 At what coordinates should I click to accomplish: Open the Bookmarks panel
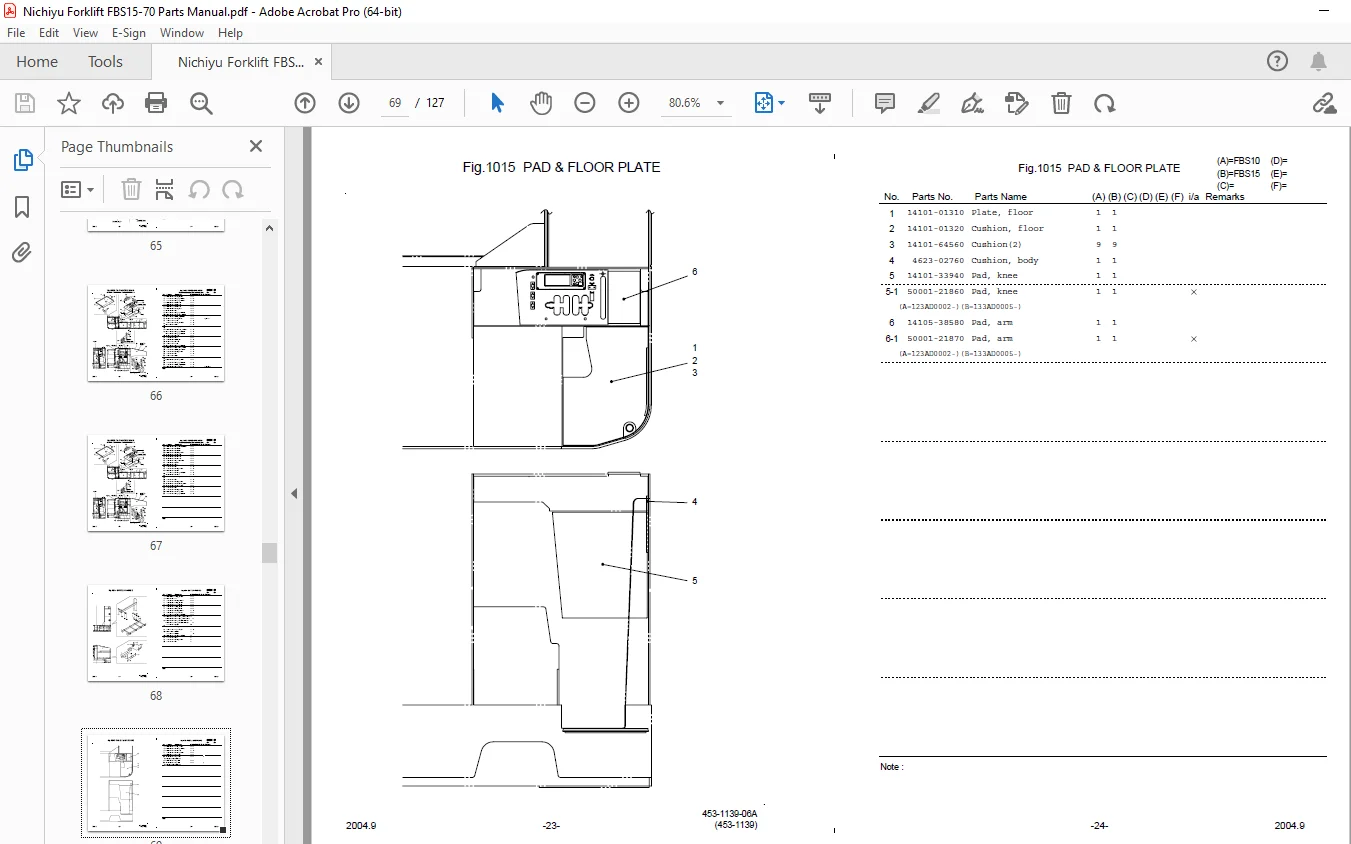(x=22, y=207)
